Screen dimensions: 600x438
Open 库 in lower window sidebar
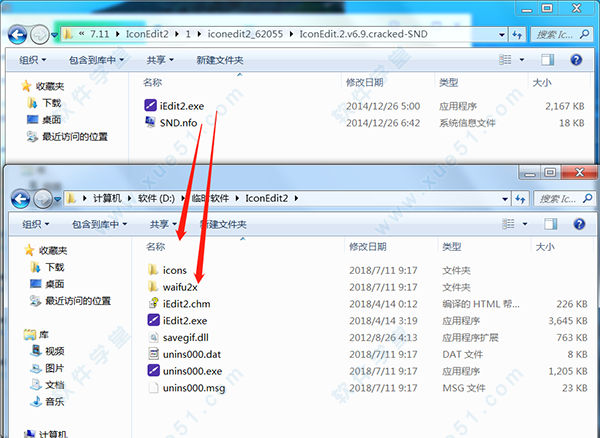[x=44, y=335]
